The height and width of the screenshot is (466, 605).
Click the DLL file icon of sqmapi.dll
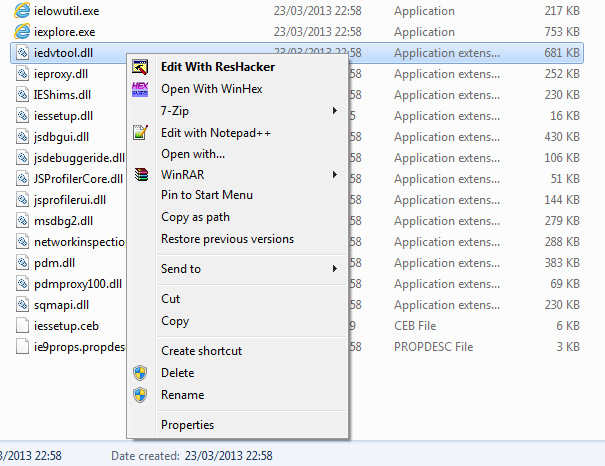point(22,305)
